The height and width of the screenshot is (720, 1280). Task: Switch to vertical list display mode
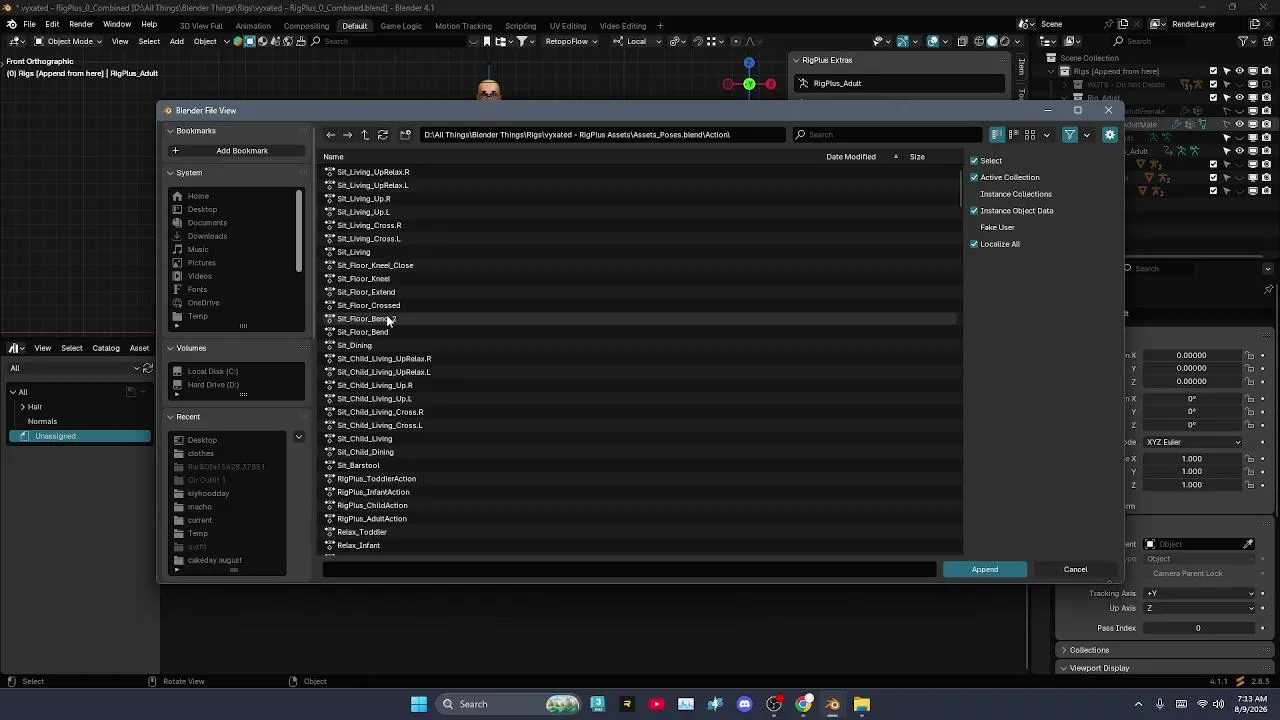click(x=997, y=135)
